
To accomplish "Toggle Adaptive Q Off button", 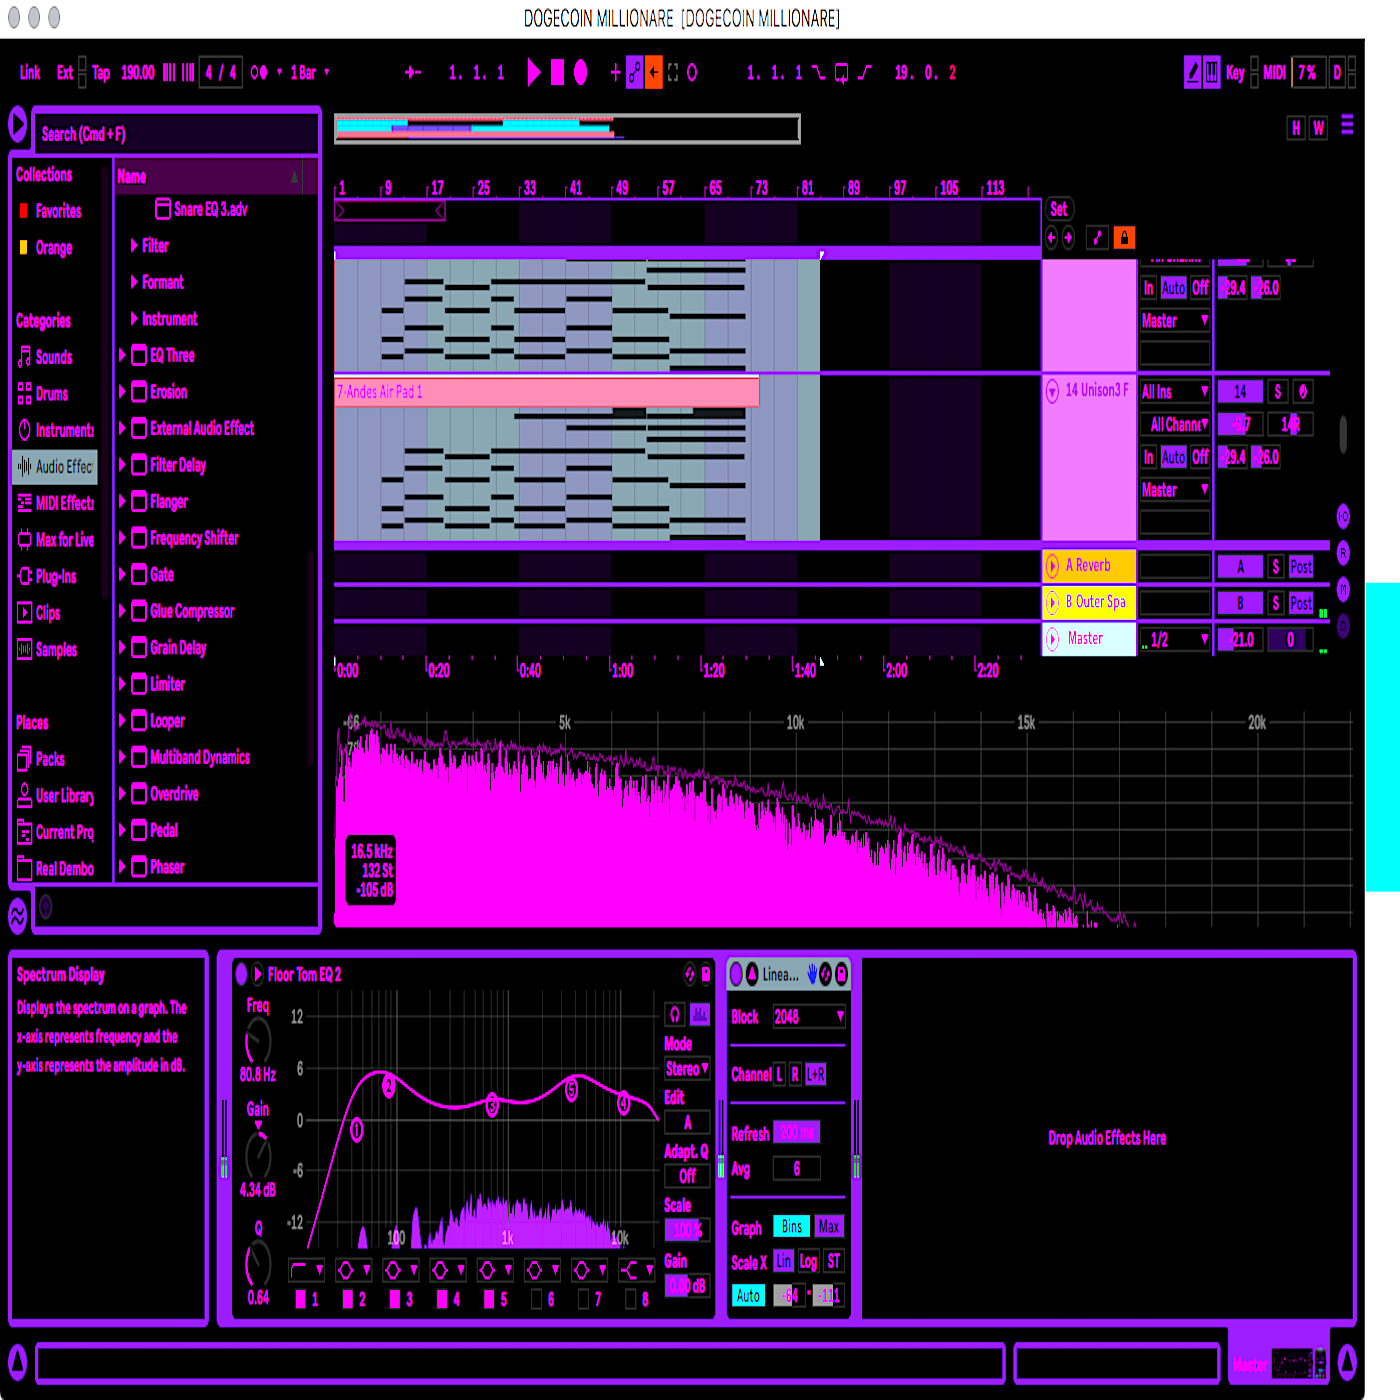I will click(687, 1176).
